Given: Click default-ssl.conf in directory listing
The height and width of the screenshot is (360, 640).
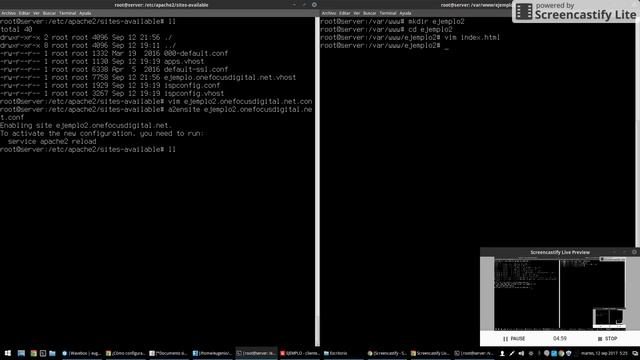Looking at the screenshot, I should coord(196,69).
